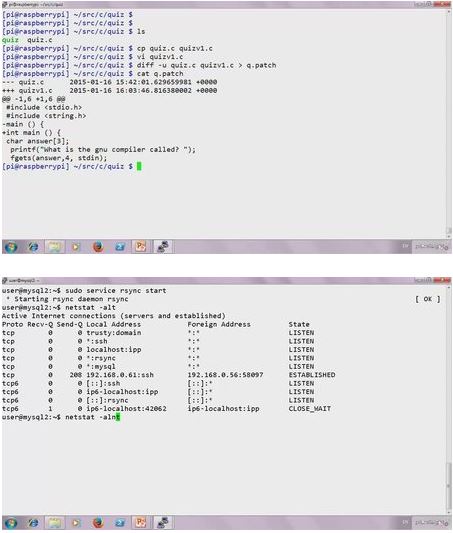Click the 'fgets(answer,4, stdin);' line
453x533 pixels.
pyautogui.click(x=58, y=158)
